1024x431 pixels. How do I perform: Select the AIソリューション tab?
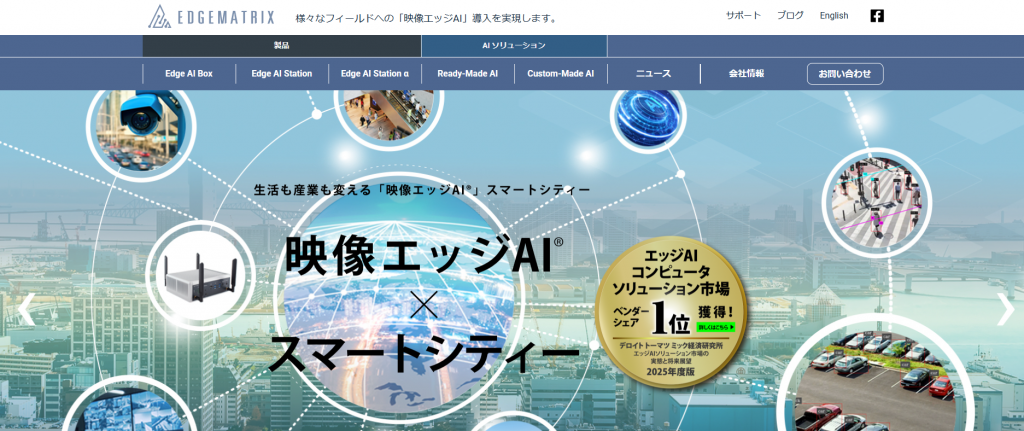[x=514, y=46]
